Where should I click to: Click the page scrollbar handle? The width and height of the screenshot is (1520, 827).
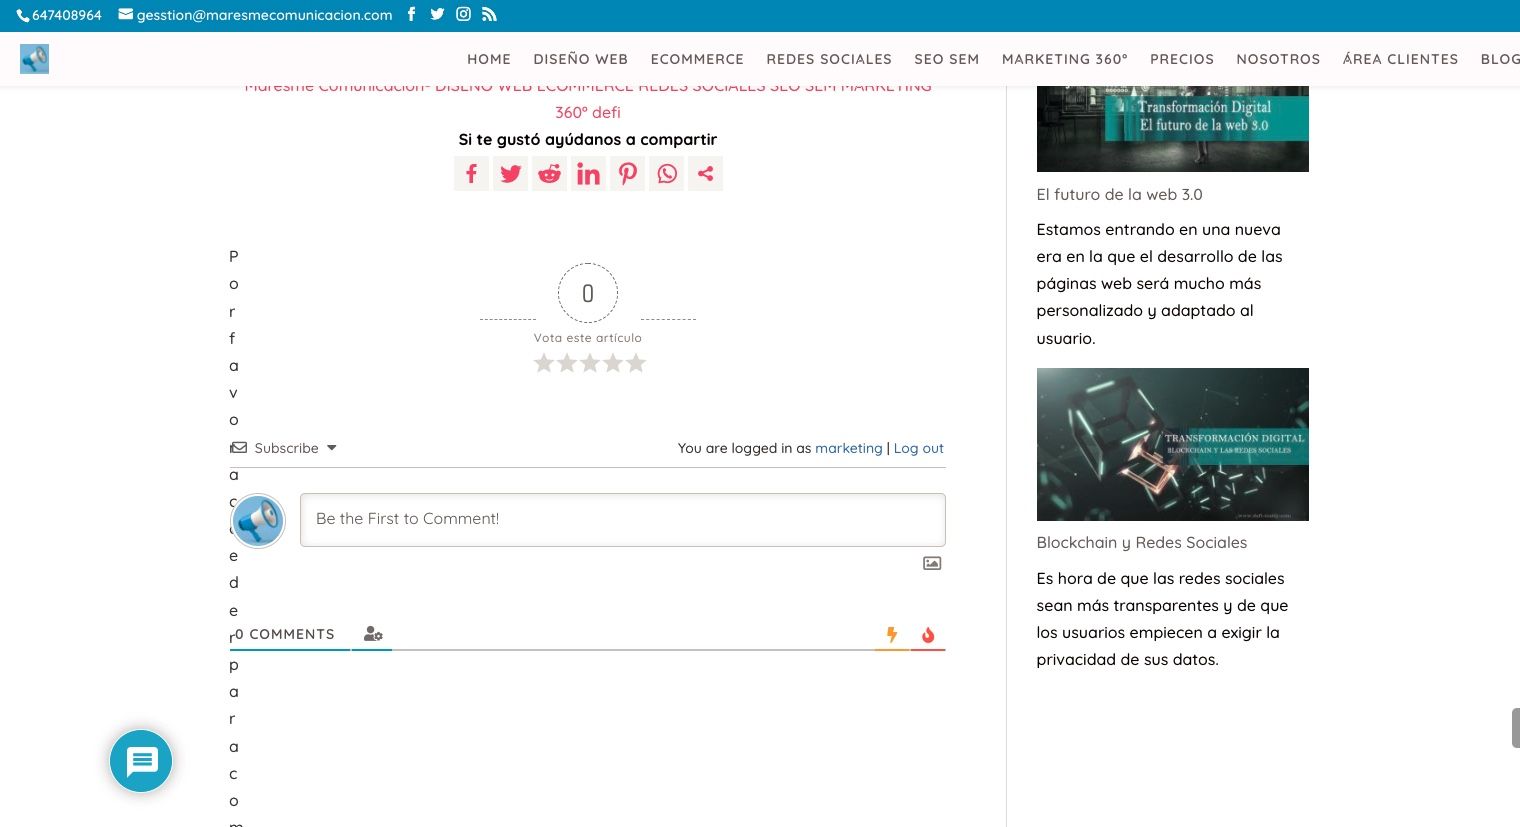pyautogui.click(x=1515, y=728)
